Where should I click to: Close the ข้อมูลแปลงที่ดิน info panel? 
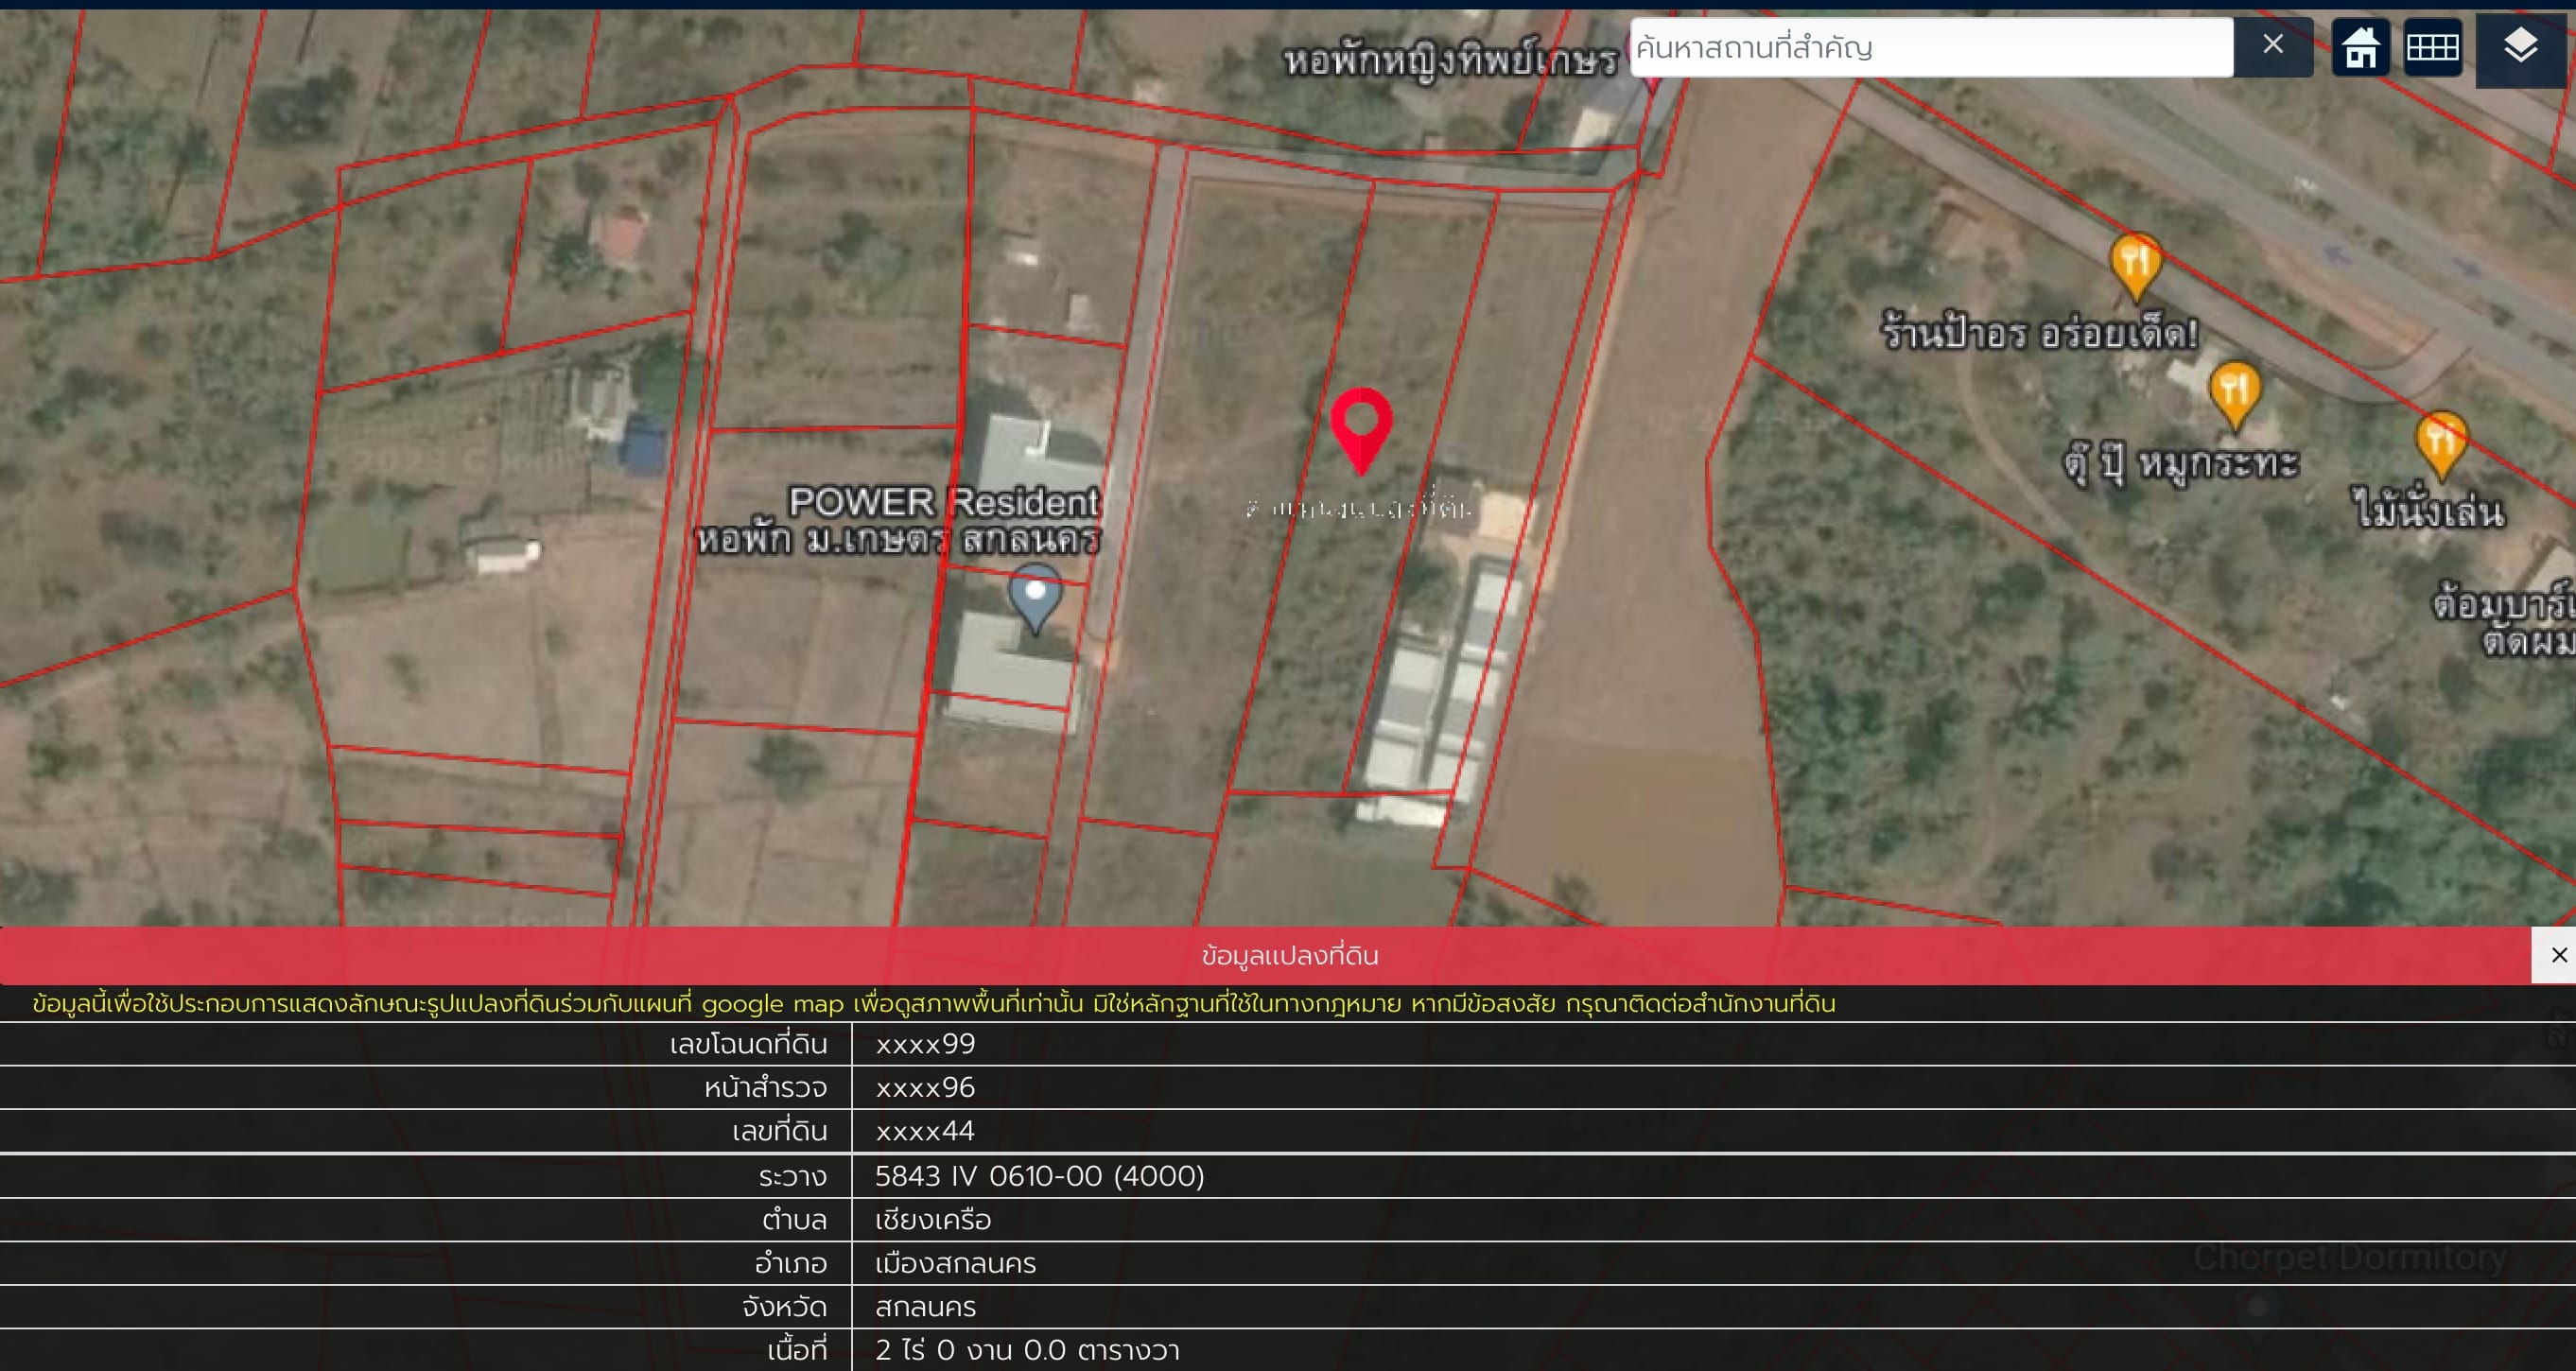[2558, 955]
